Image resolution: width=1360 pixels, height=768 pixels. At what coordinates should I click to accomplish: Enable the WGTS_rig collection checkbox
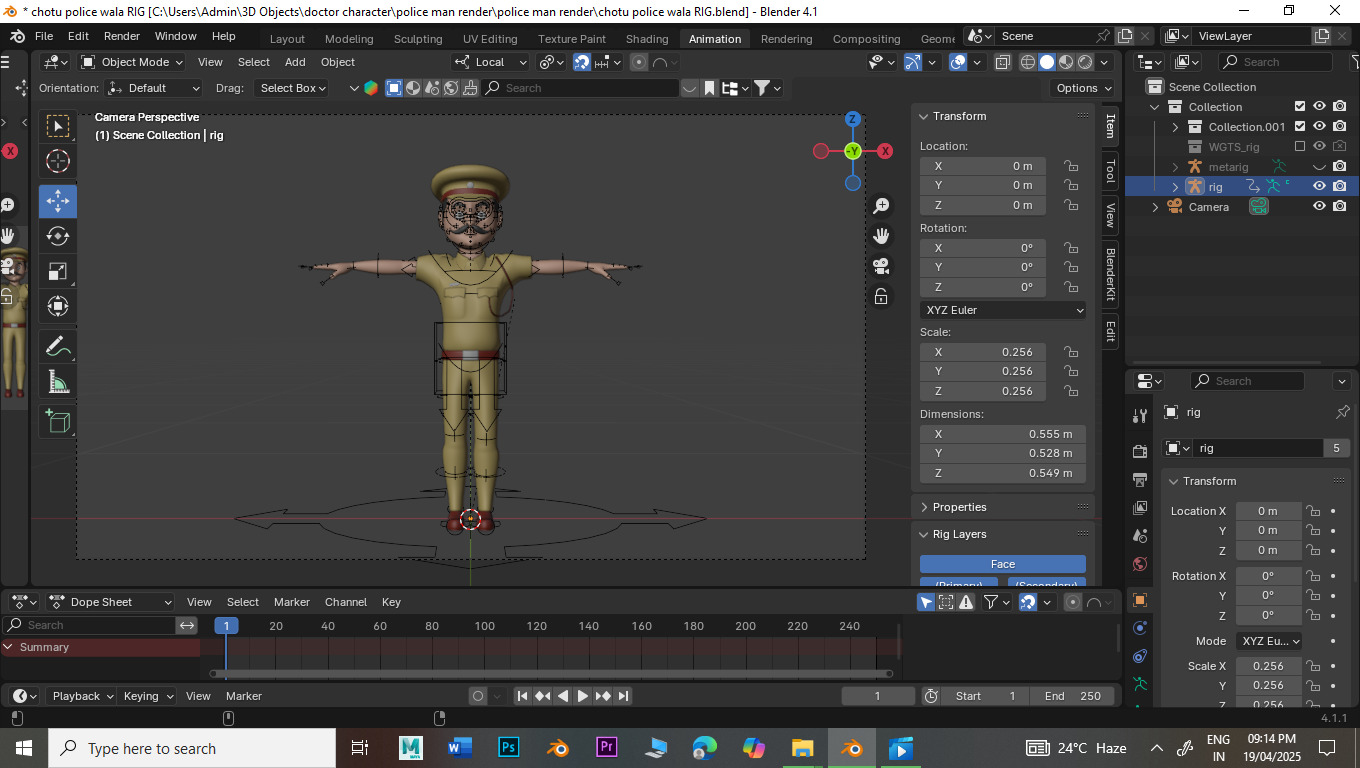1300,146
